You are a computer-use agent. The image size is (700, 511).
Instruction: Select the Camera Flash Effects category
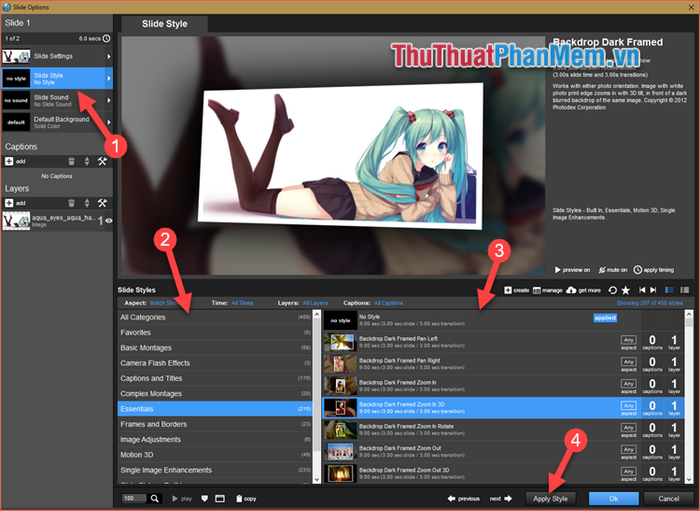[215, 363]
